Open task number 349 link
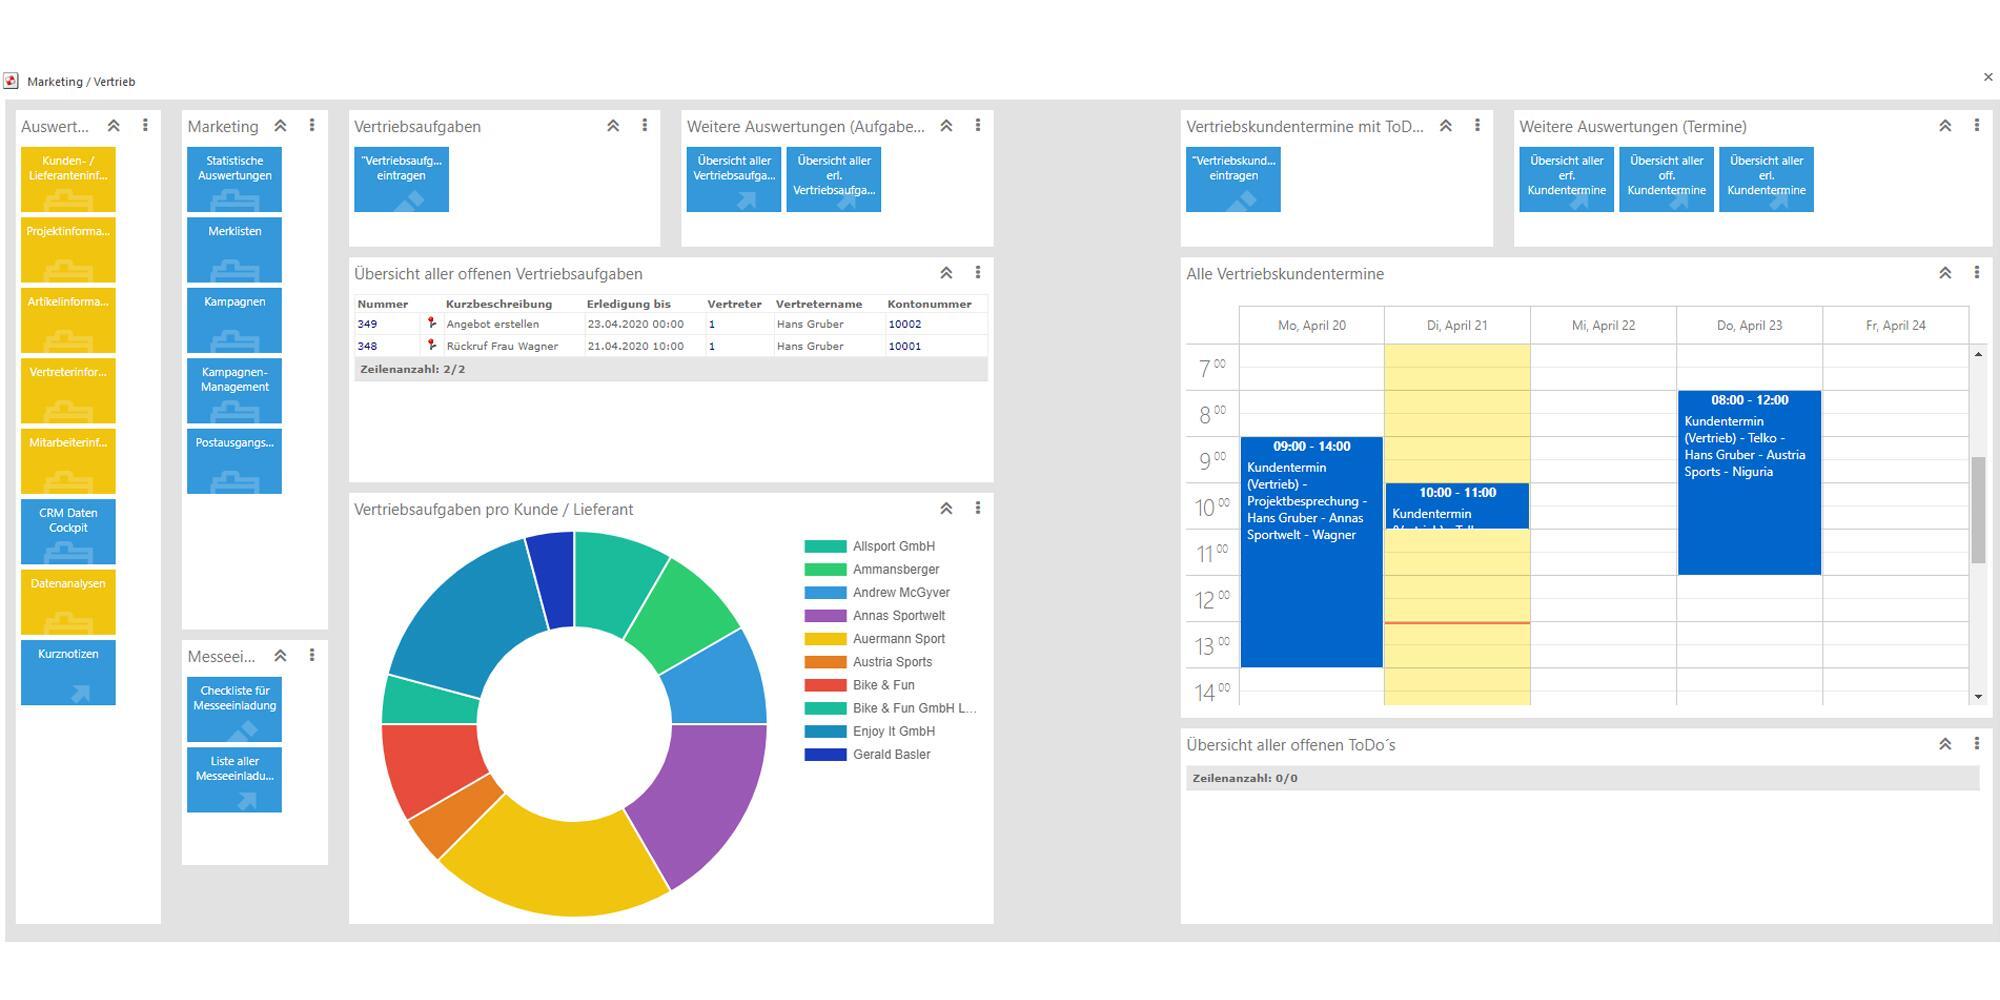The width and height of the screenshot is (2000, 1000). (367, 324)
